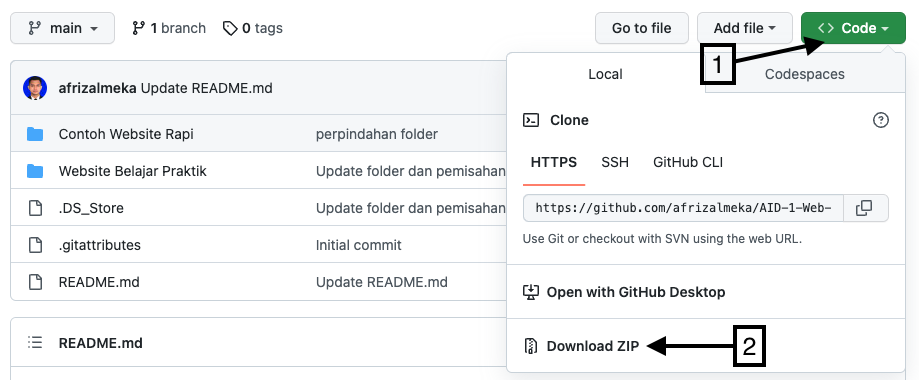Open the .DS_Store row commit message
Viewport: 919px width, 380px height.
pyautogui.click(x=410, y=208)
